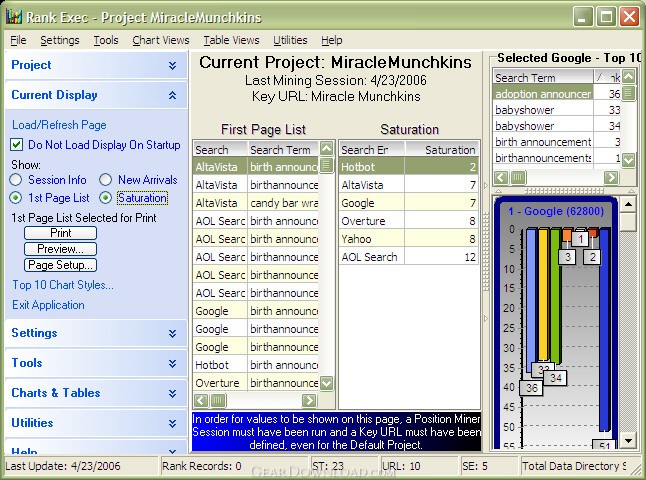Image resolution: width=646 pixels, height=480 pixels.
Task: Select the 1st Page List radio button
Action: (x=16, y=198)
